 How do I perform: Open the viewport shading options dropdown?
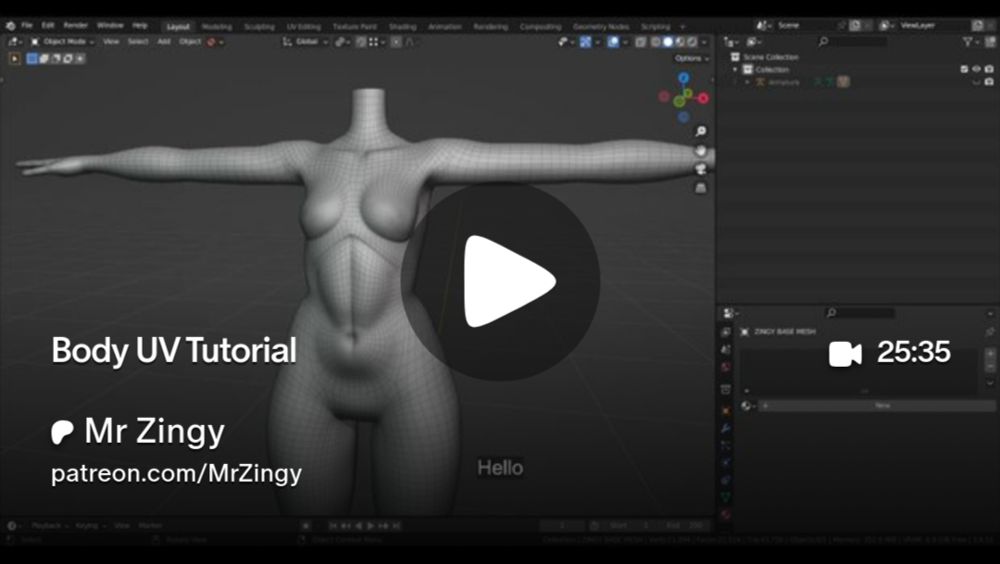704,42
